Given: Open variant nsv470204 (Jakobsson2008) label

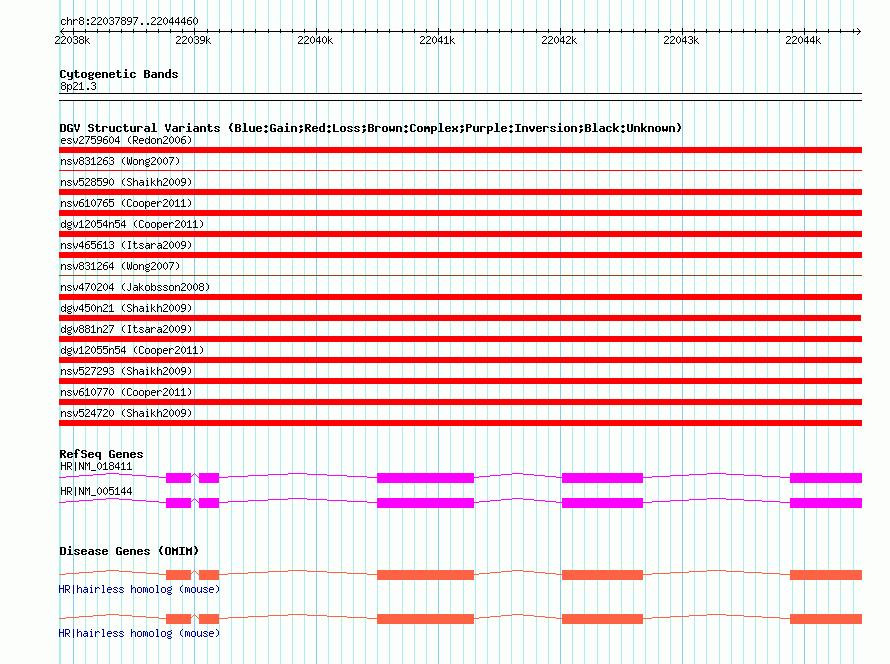Looking at the screenshot, I should pyautogui.click(x=135, y=287).
